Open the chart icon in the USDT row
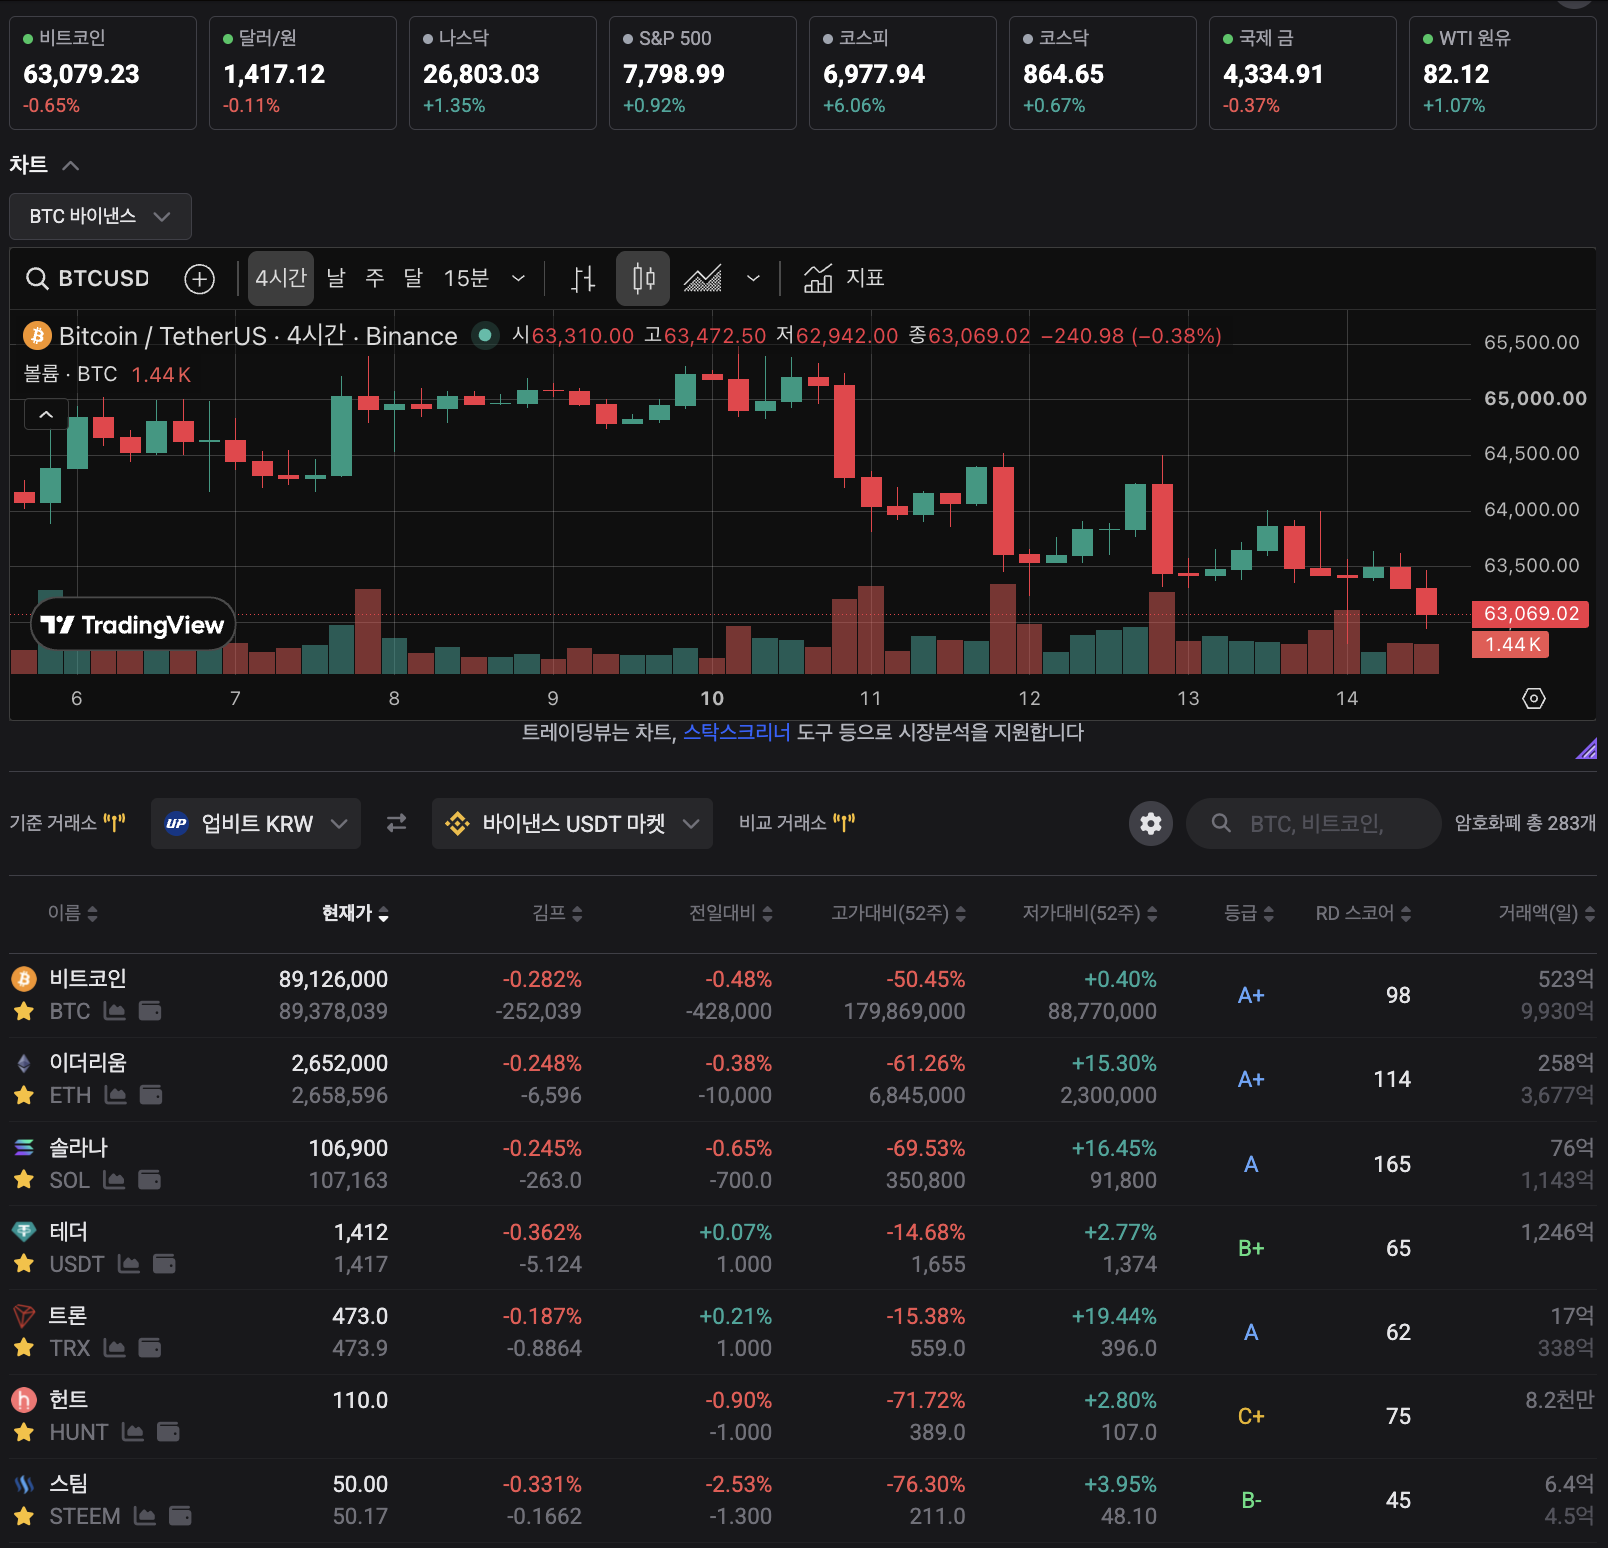 click(129, 1264)
